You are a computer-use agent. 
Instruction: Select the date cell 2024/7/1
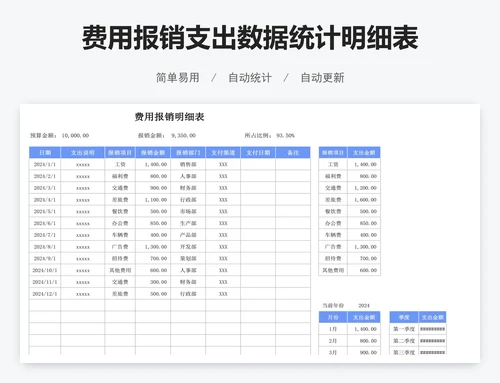coord(45,235)
